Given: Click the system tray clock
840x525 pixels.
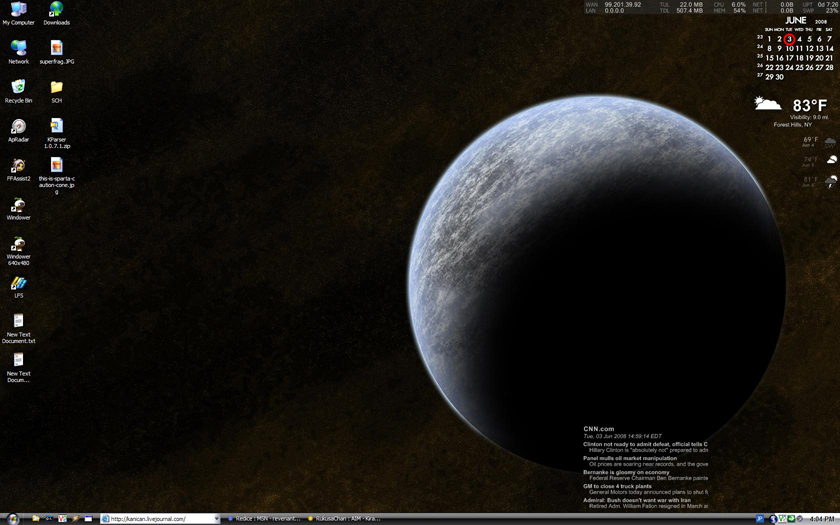Looking at the screenshot, I should coord(823,519).
